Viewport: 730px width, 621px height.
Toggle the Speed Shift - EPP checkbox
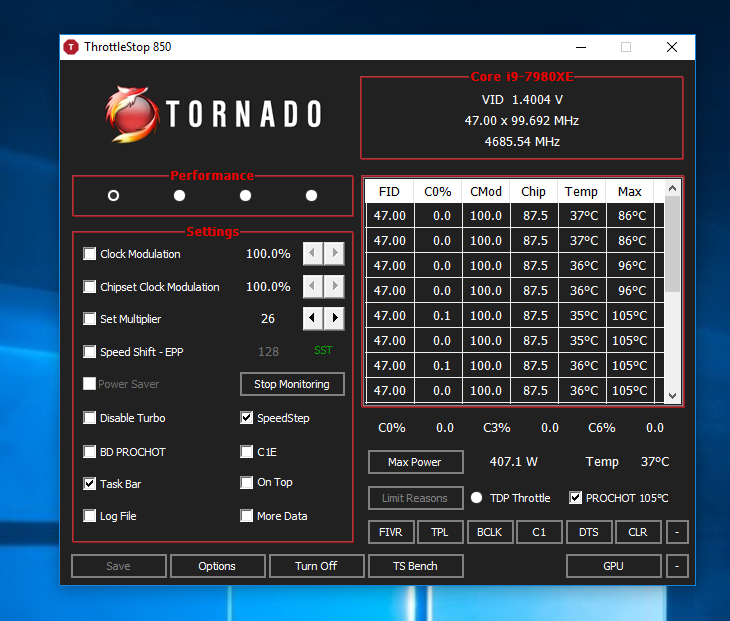[89, 351]
